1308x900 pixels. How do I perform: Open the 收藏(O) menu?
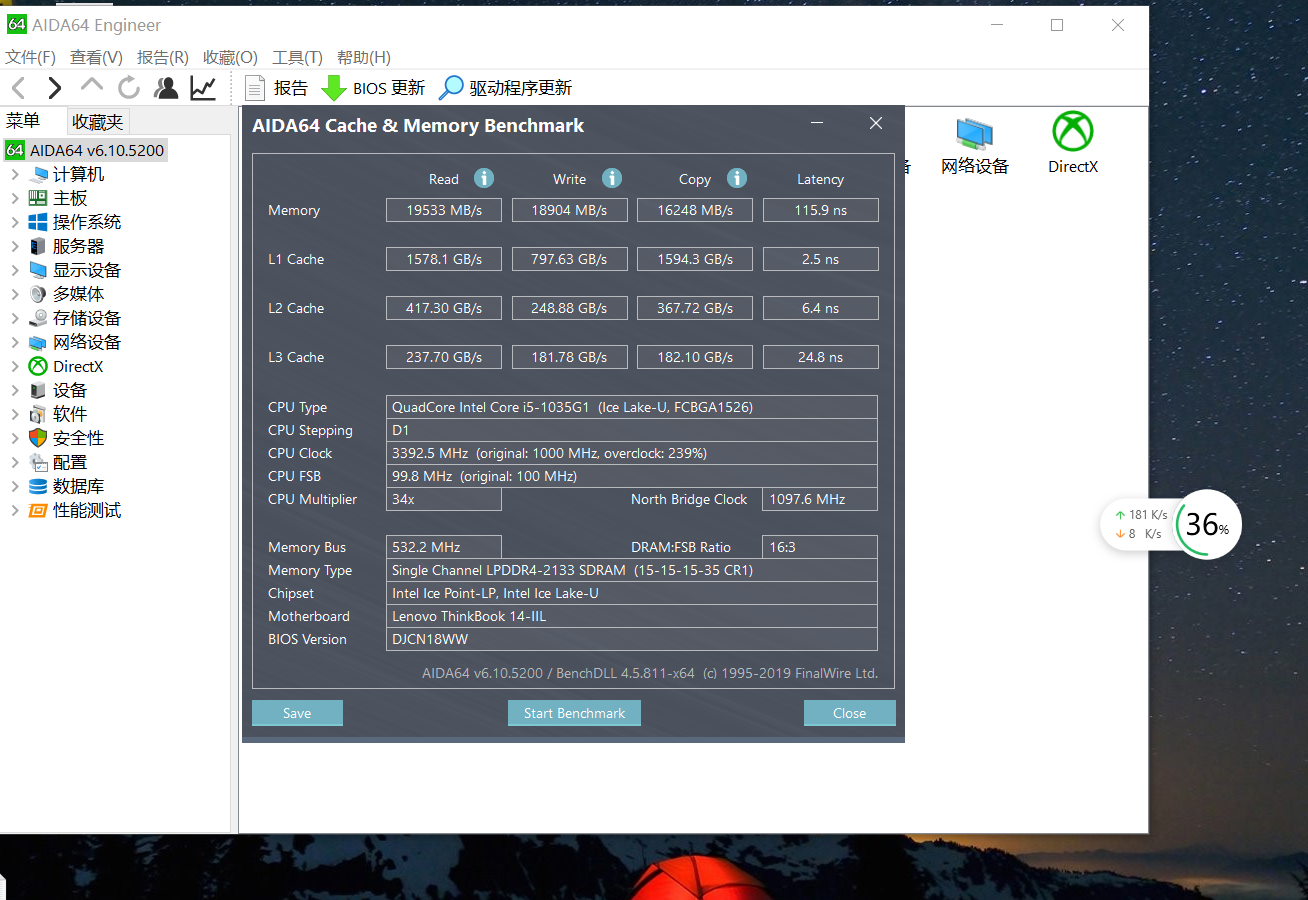[230, 58]
